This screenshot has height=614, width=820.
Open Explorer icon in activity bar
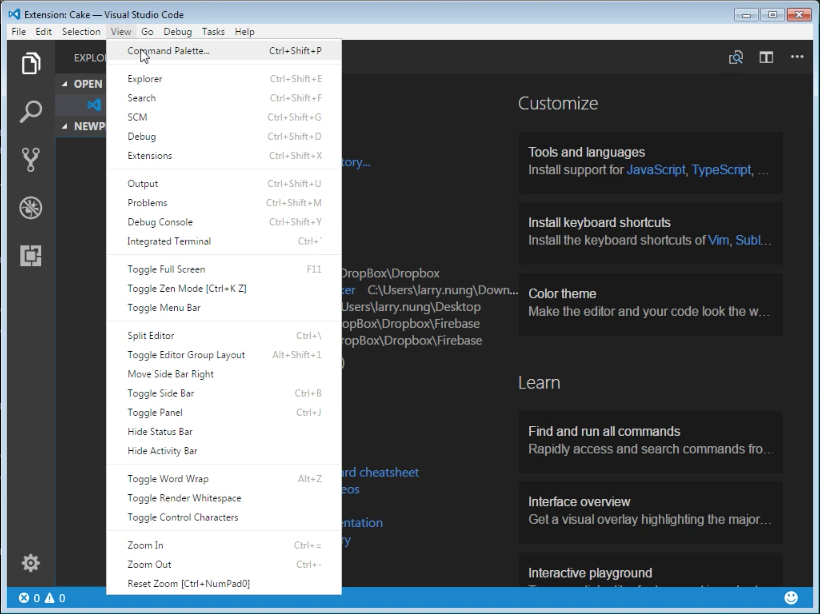pyautogui.click(x=31, y=63)
